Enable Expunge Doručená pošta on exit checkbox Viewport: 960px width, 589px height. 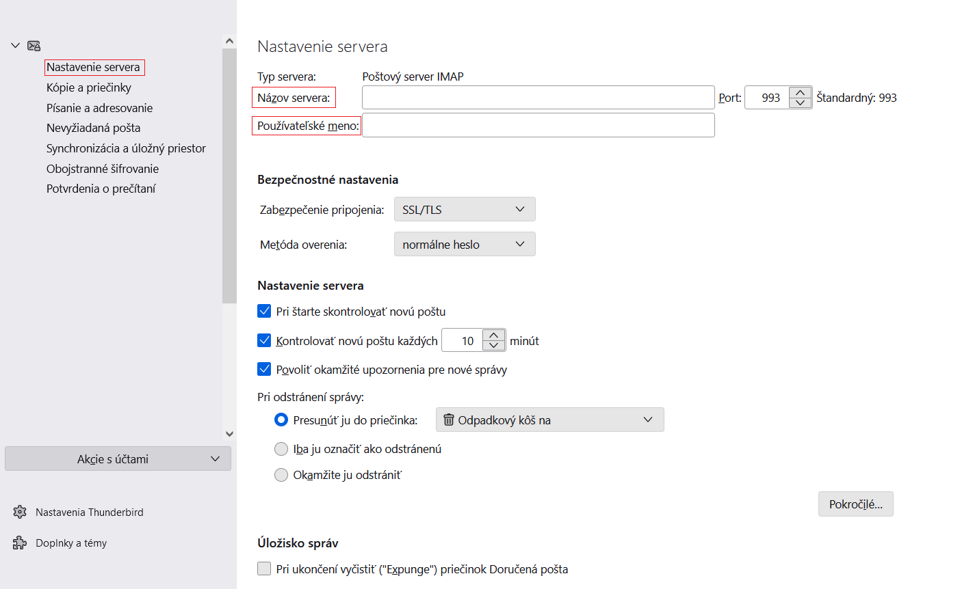[x=264, y=569]
